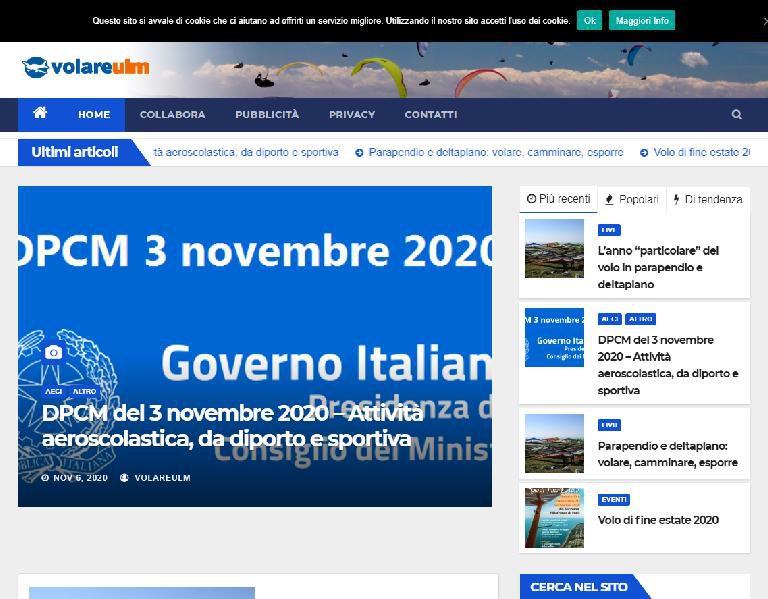Switch to the Di tendenza tab
Screen dimensions: 768x599
708,199
